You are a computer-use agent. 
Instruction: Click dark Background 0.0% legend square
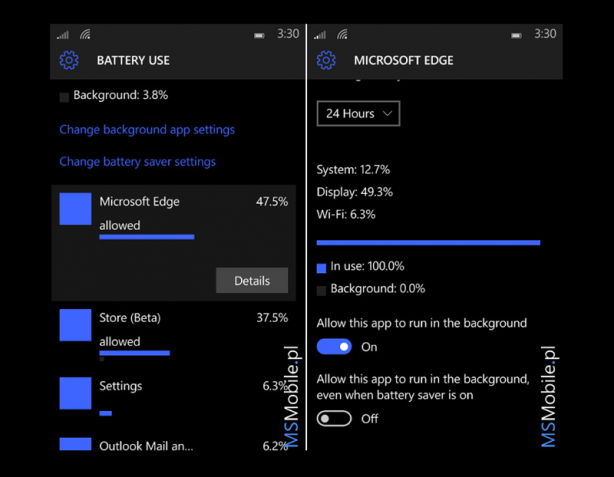tap(321, 291)
